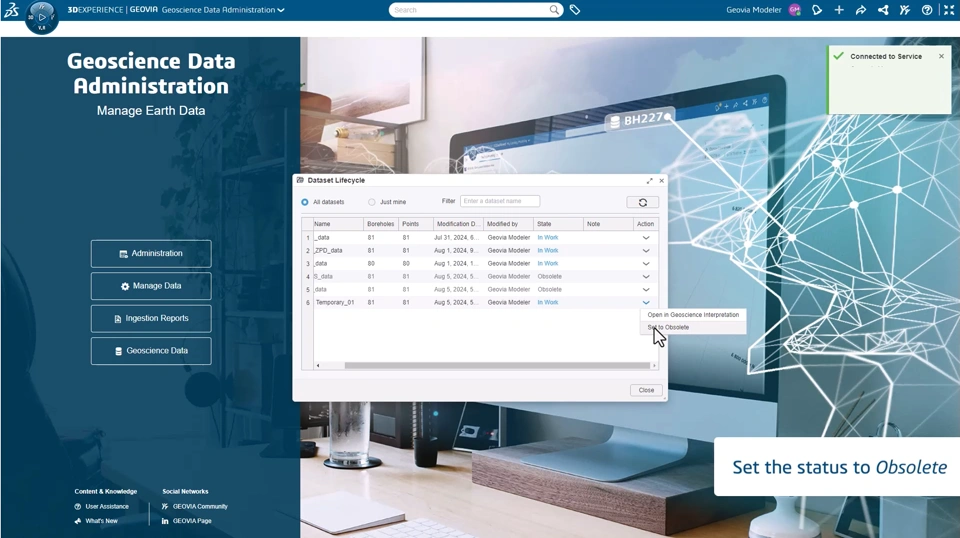The height and width of the screenshot is (538, 960).
Task: Select the ZPD_data dataset name
Action: (x=329, y=250)
